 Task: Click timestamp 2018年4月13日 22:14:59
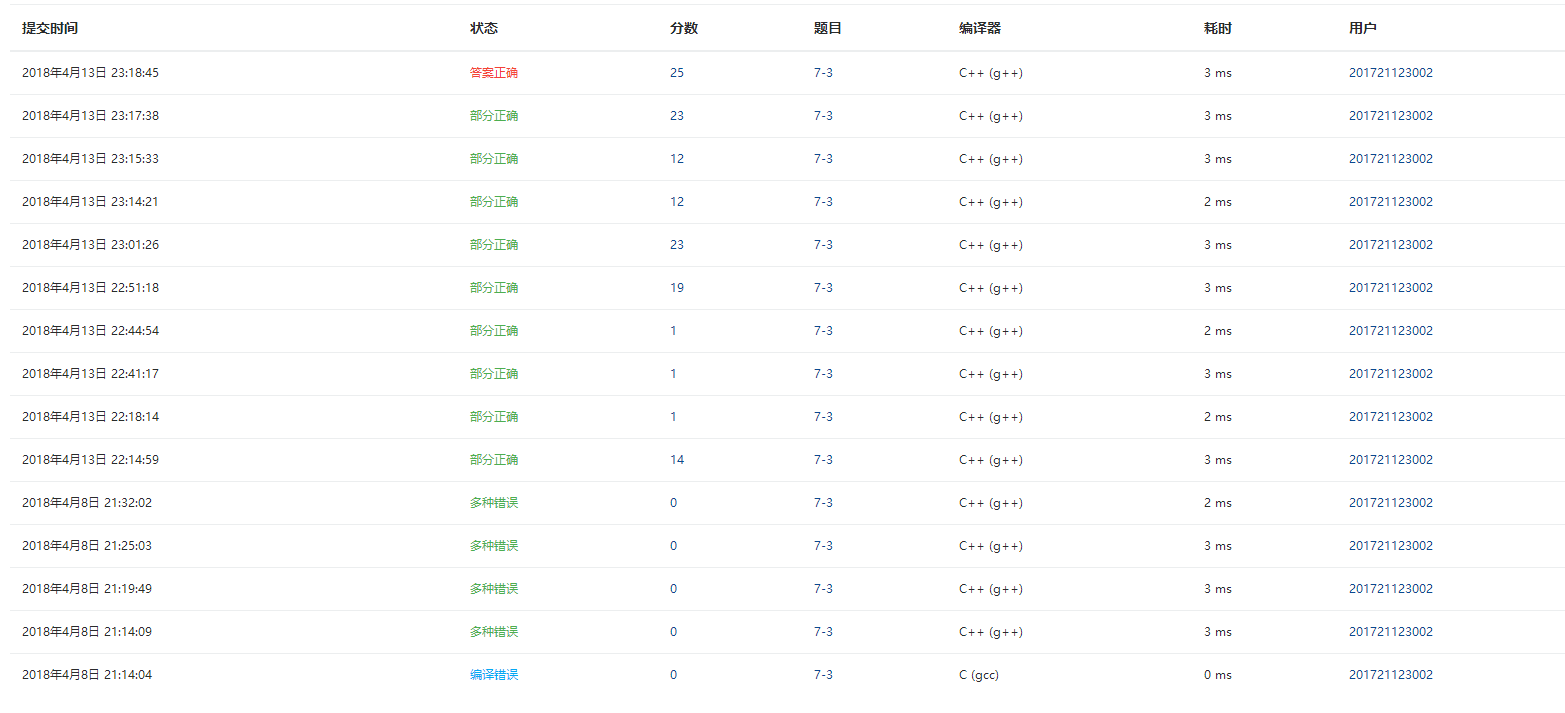tap(90, 460)
